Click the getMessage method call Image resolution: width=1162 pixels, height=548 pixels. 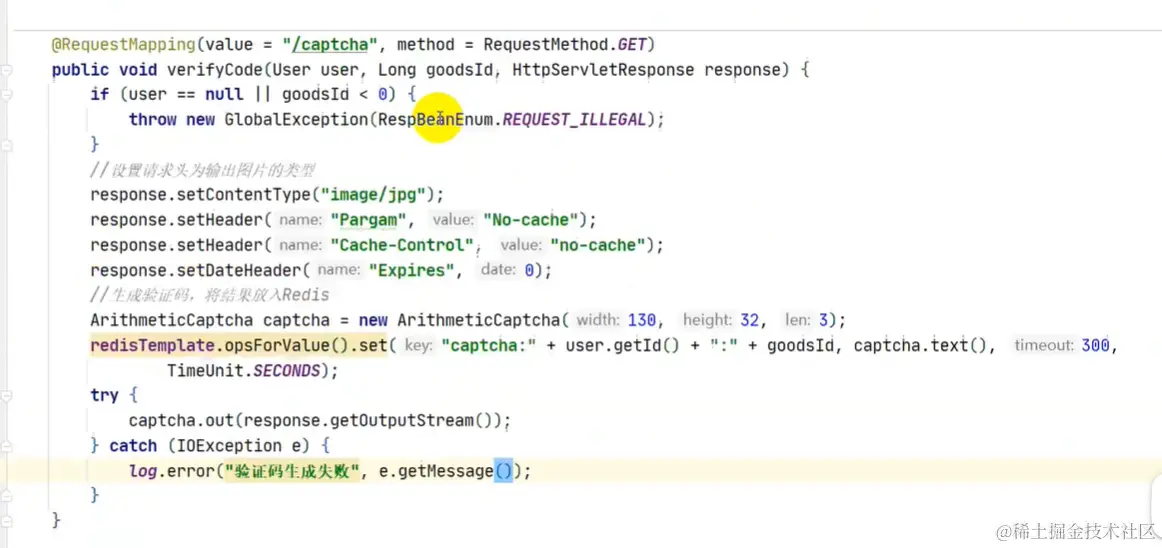coord(445,471)
